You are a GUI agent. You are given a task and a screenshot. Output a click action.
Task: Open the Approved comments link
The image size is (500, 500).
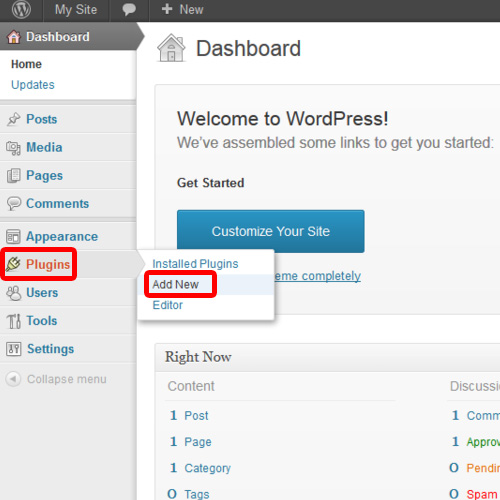483,442
